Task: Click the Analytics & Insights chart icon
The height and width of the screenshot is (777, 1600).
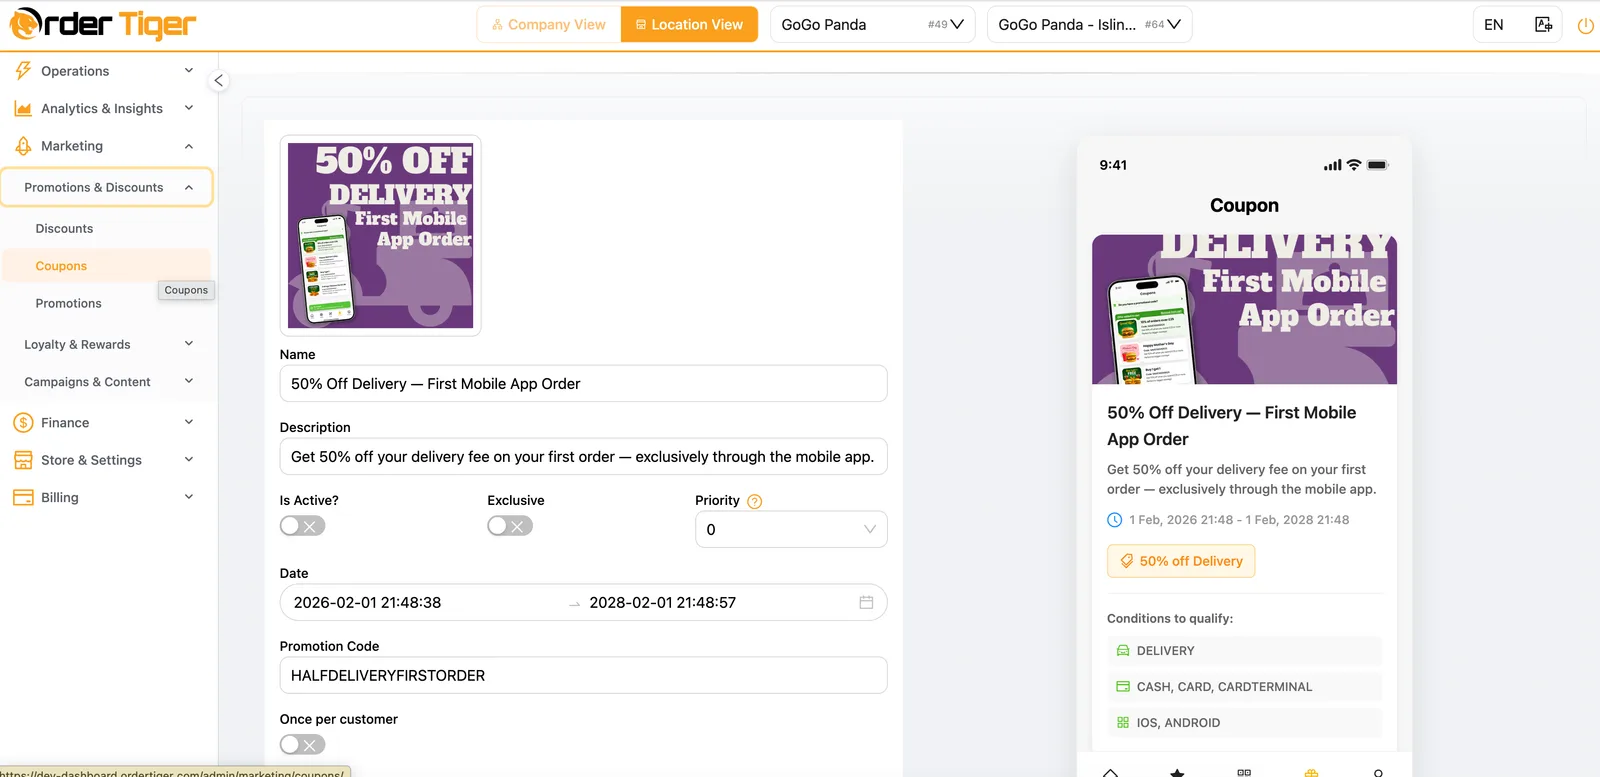Action: [x=23, y=108]
